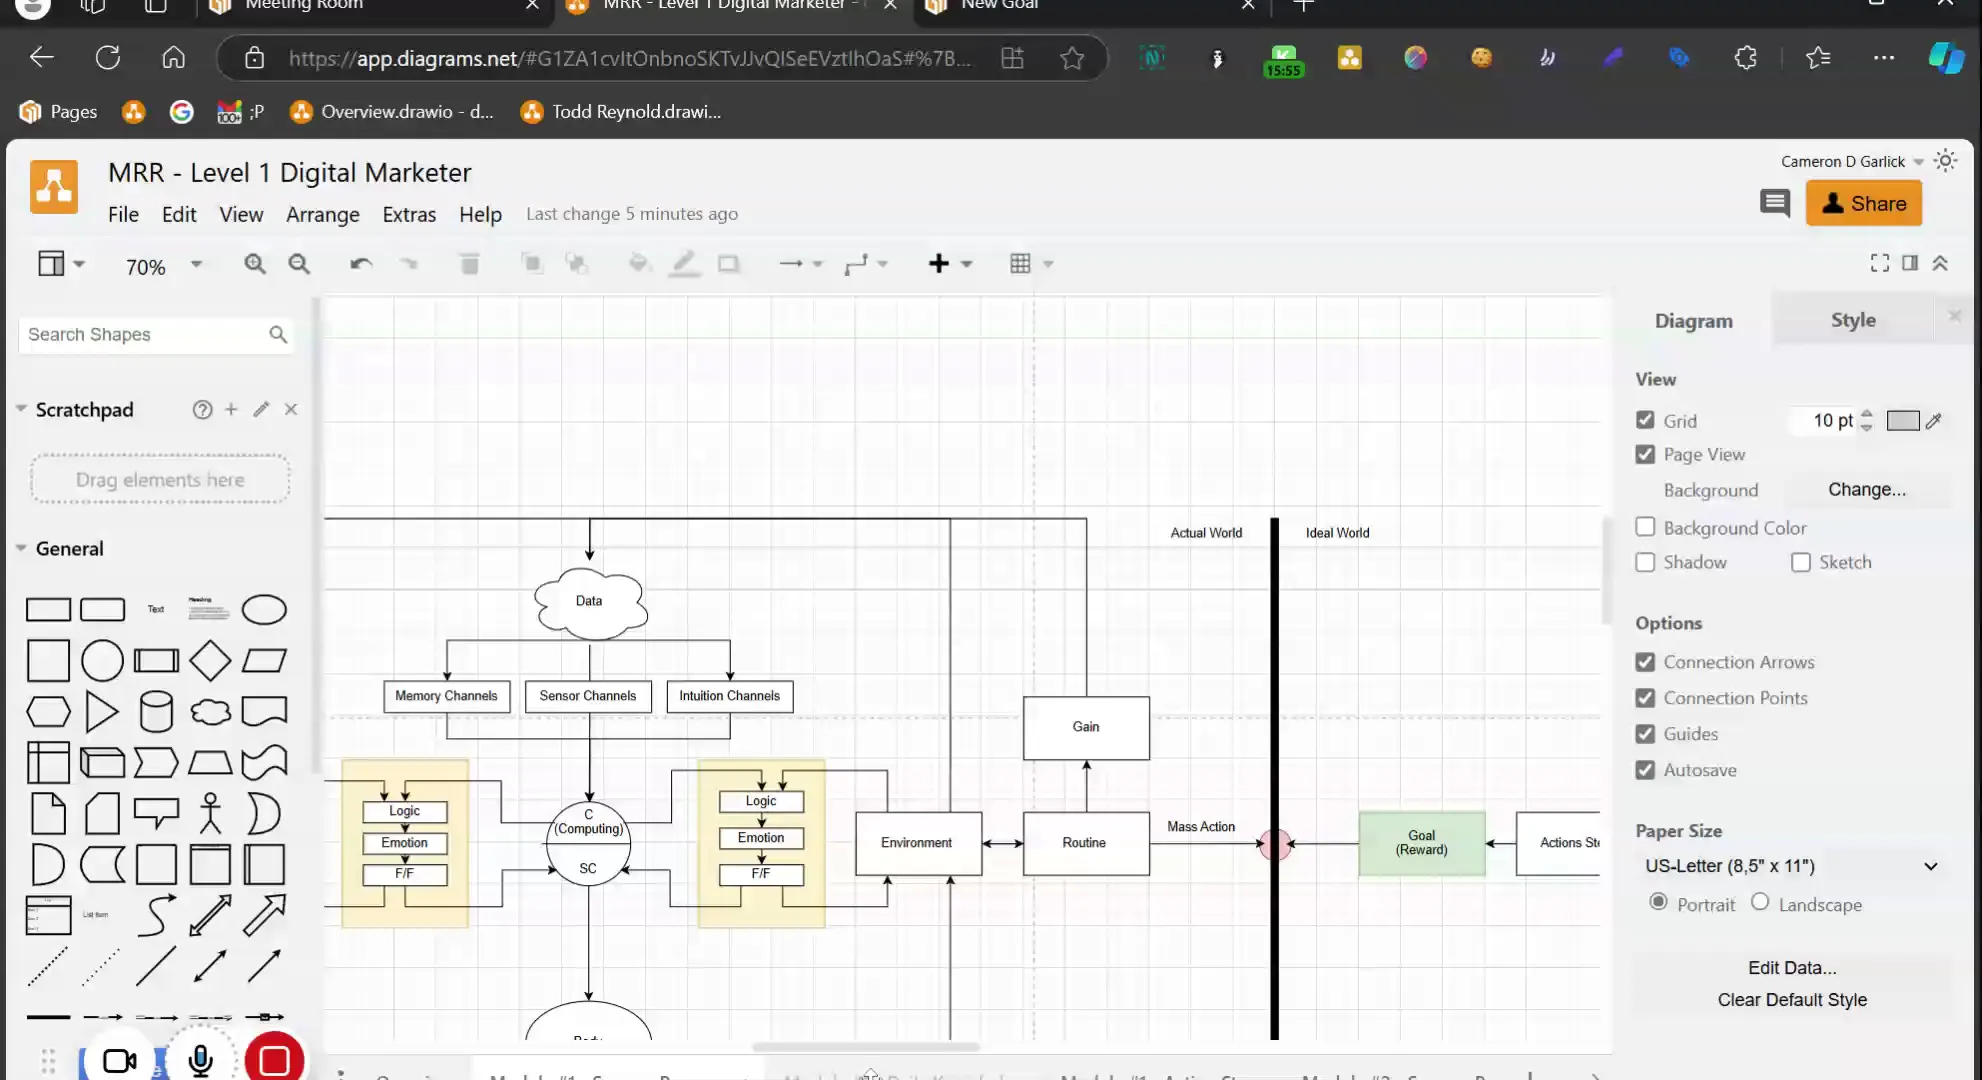This screenshot has width=1982, height=1080.
Task: Open the table insert dropdown
Action: 1032,264
